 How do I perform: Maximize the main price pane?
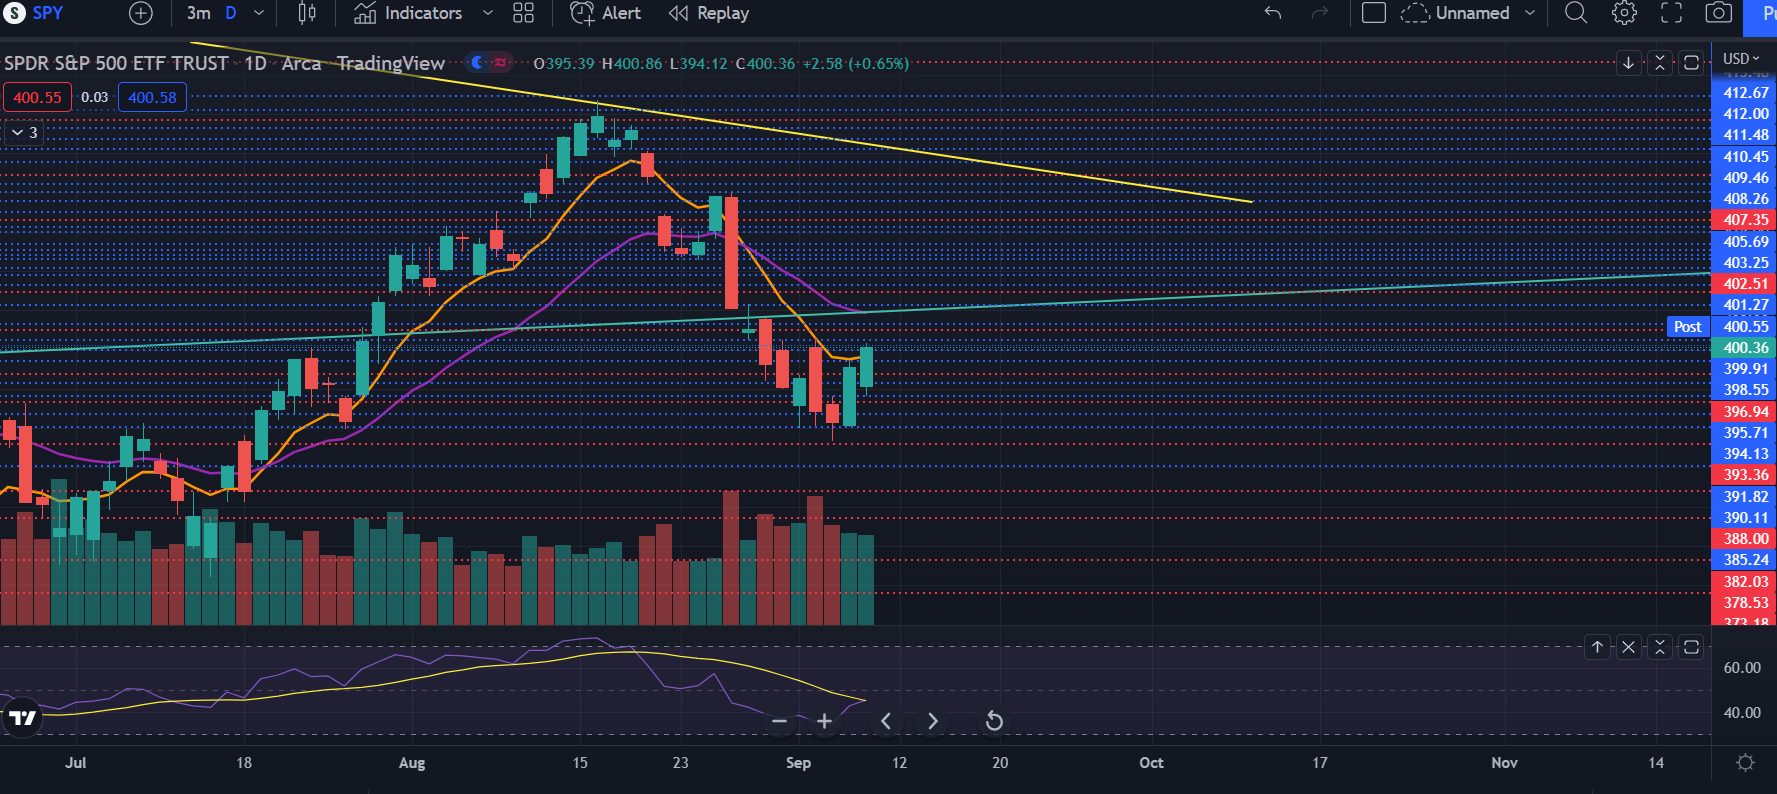coord(1691,63)
